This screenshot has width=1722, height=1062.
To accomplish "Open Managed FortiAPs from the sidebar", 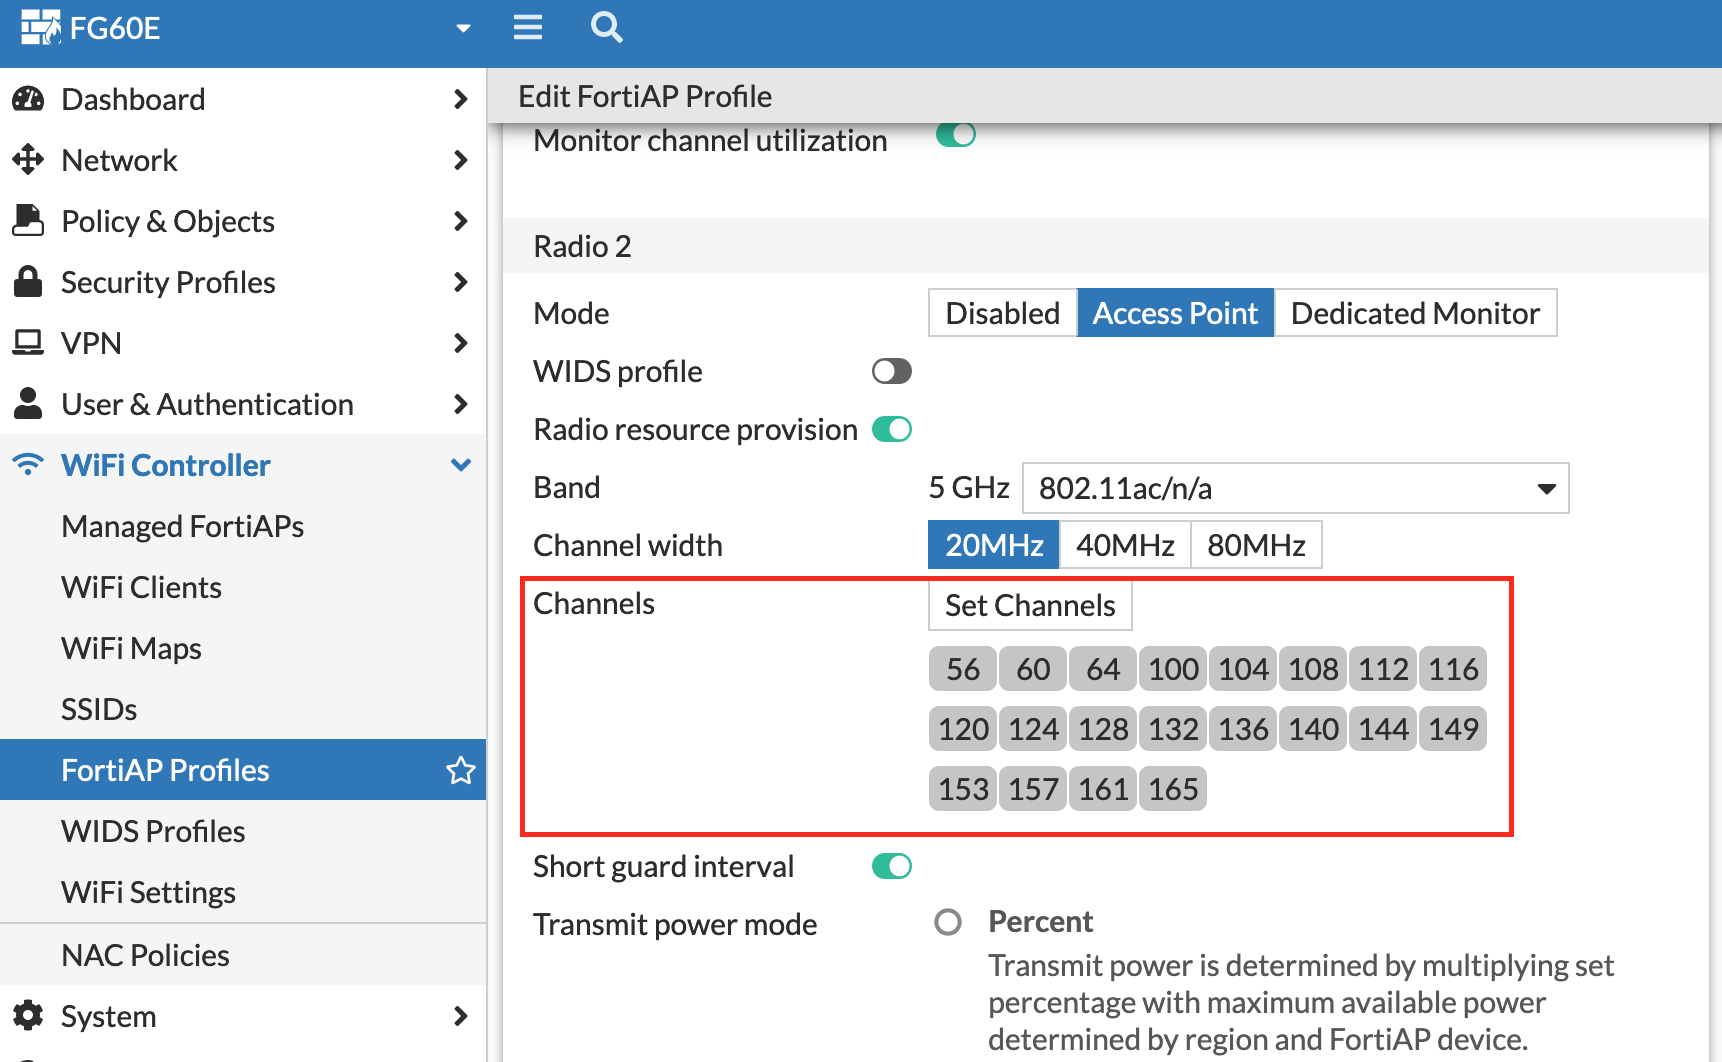I will tap(182, 525).
